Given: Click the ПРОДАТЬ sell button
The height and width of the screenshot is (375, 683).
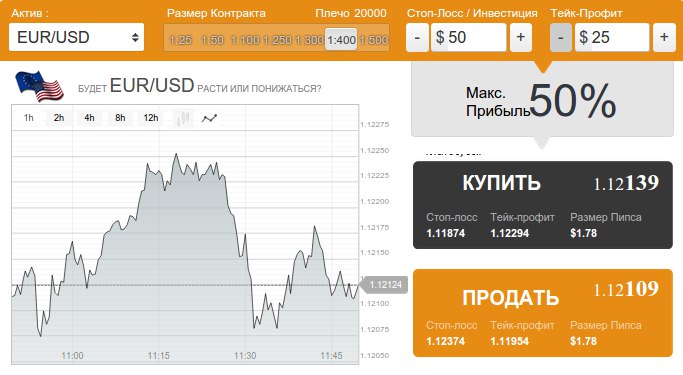Looking at the screenshot, I should click(x=543, y=313).
